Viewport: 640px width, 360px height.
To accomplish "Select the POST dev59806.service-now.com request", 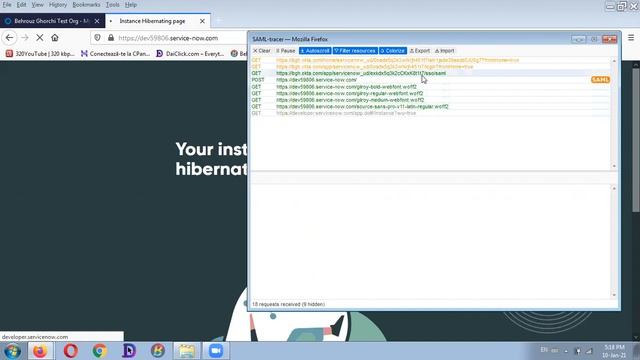I will click(x=431, y=80).
